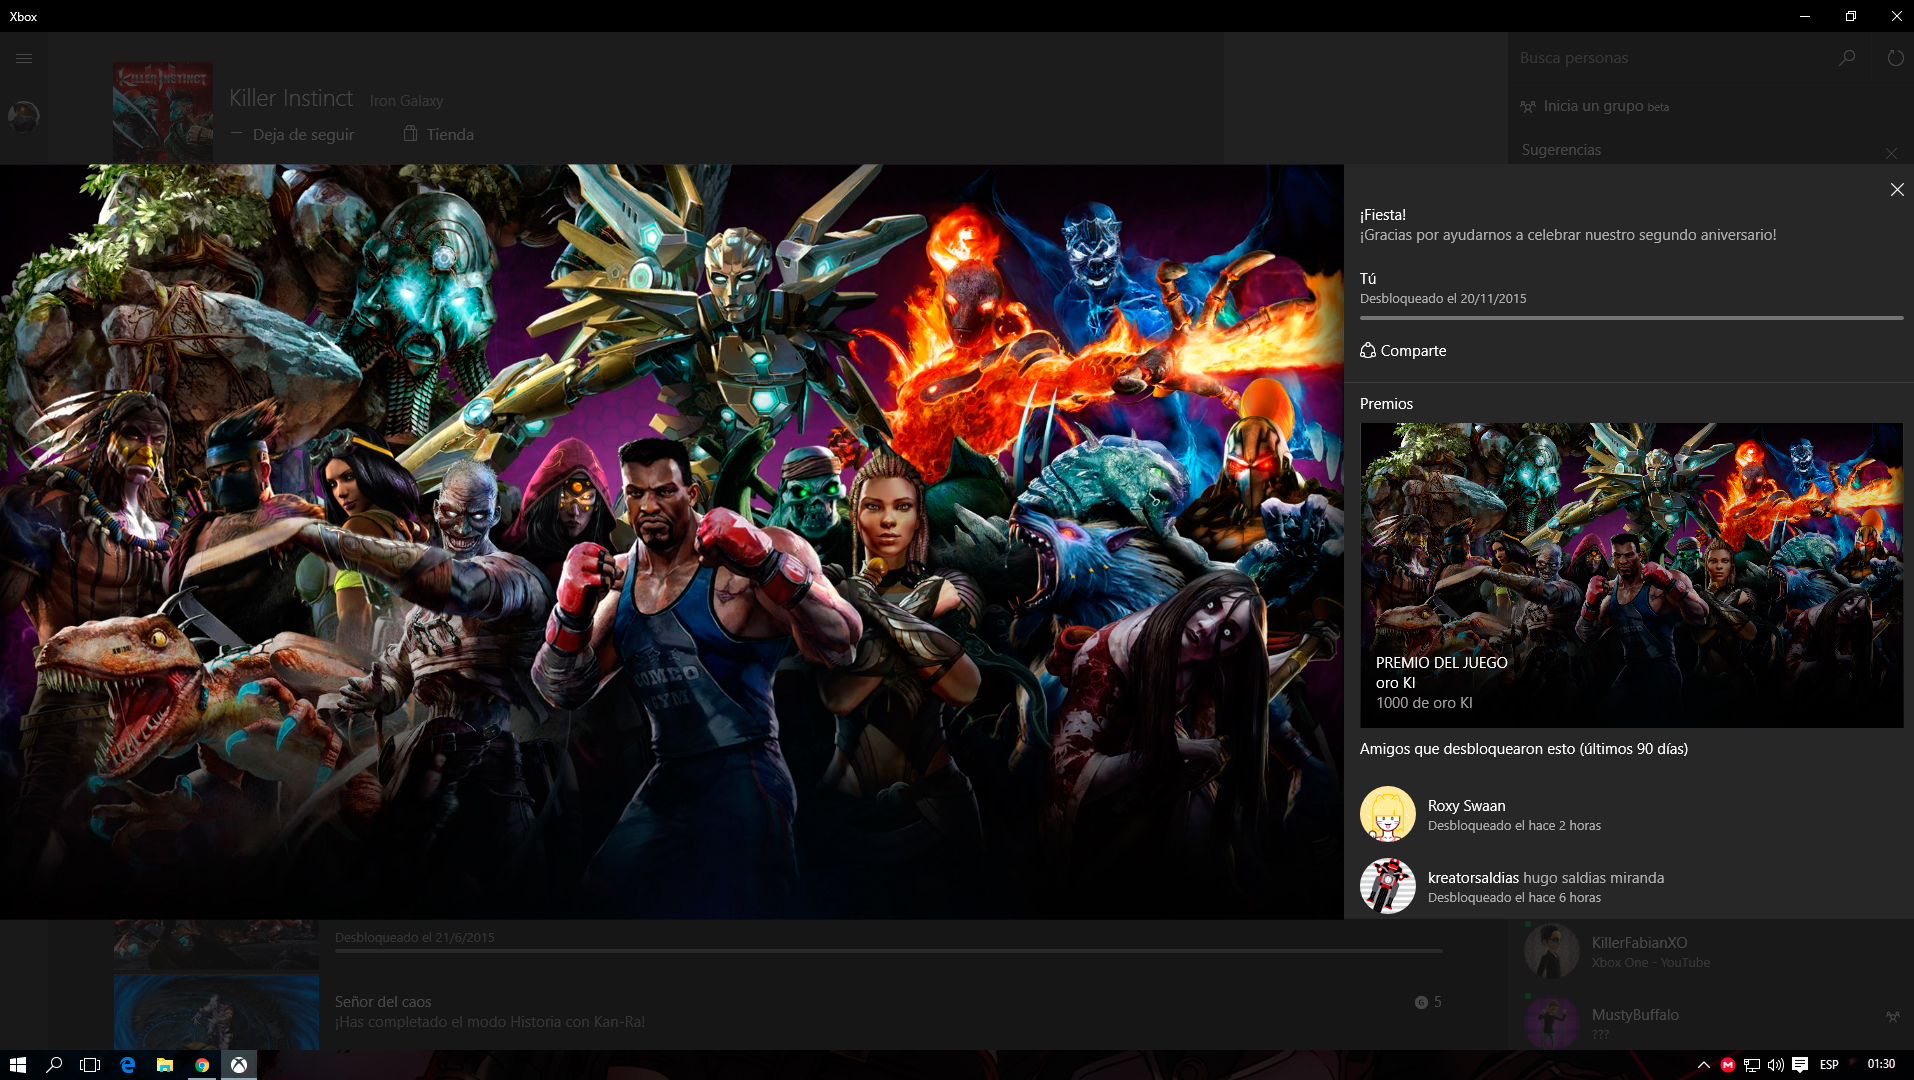Open Roxy Swaan's profile name
The width and height of the screenshot is (1914, 1080).
click(1466, 806)
